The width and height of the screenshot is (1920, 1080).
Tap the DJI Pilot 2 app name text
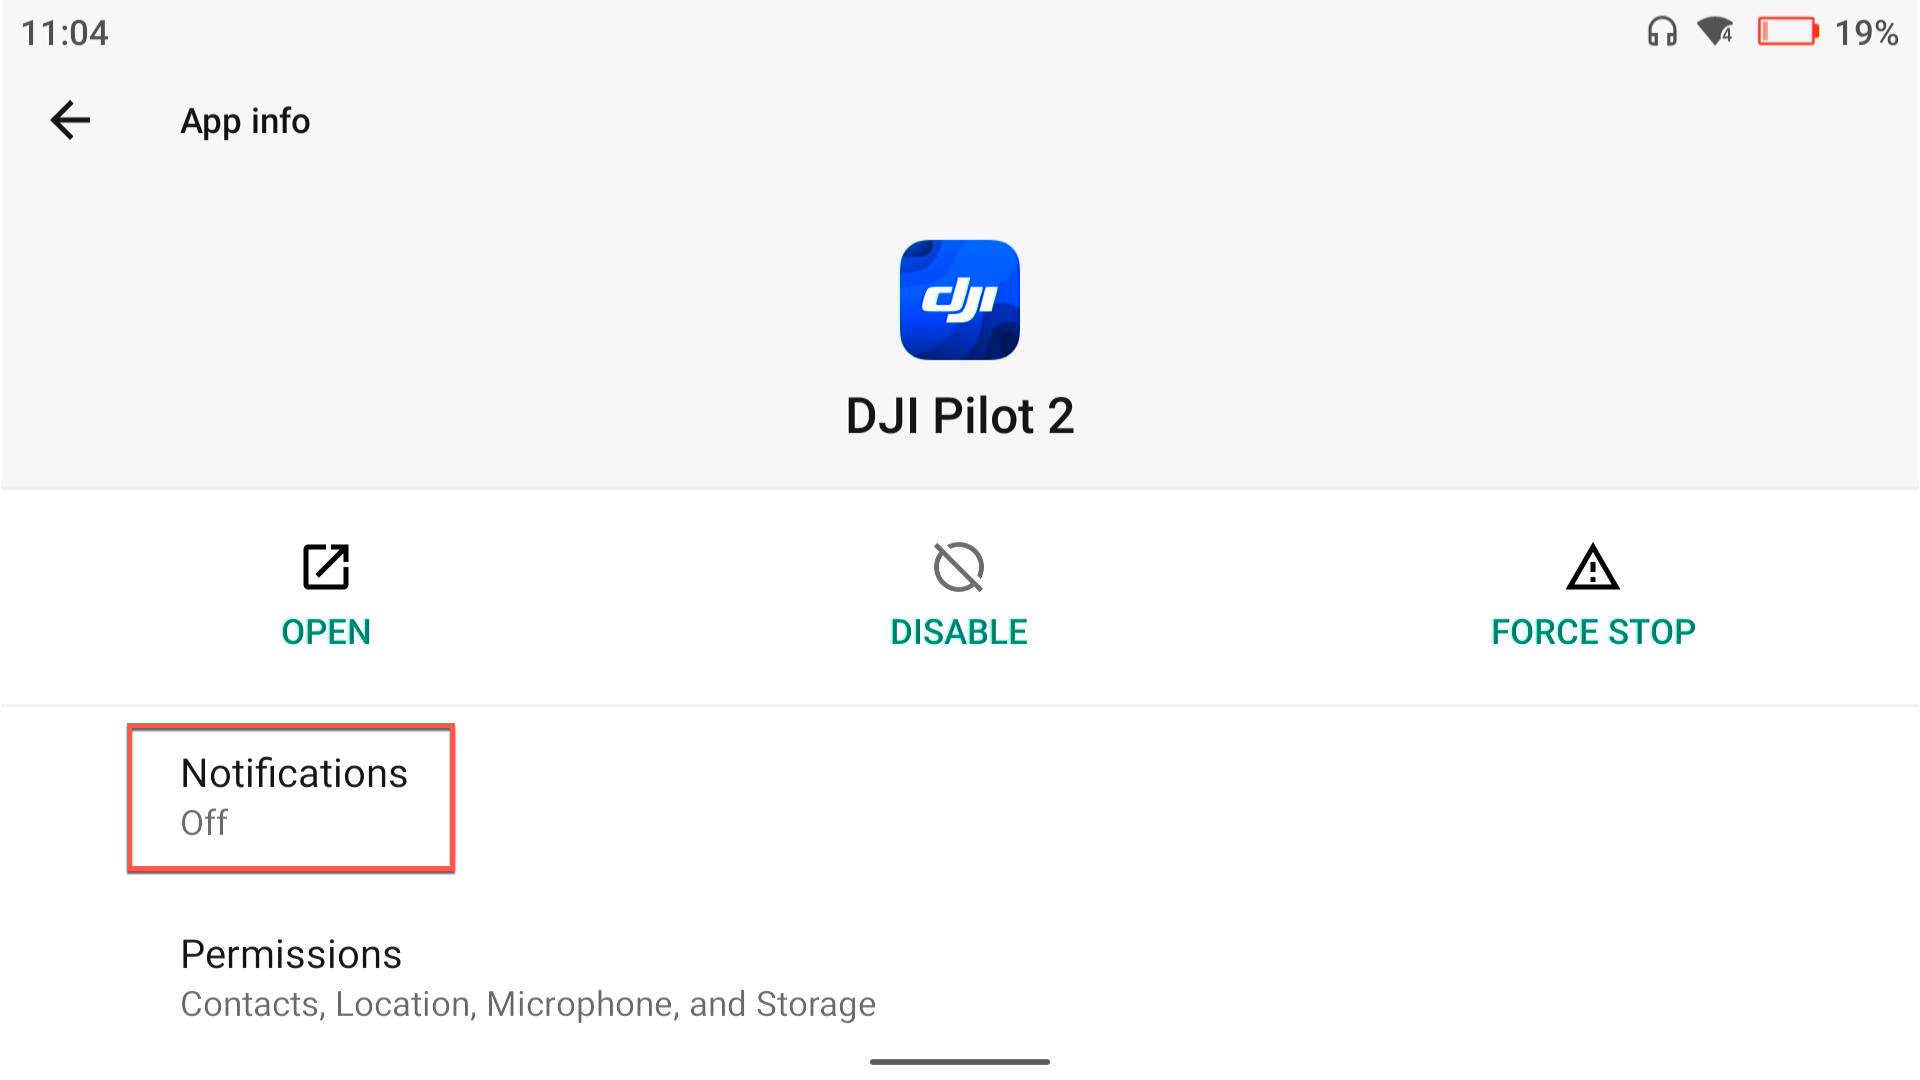point(959,416)
